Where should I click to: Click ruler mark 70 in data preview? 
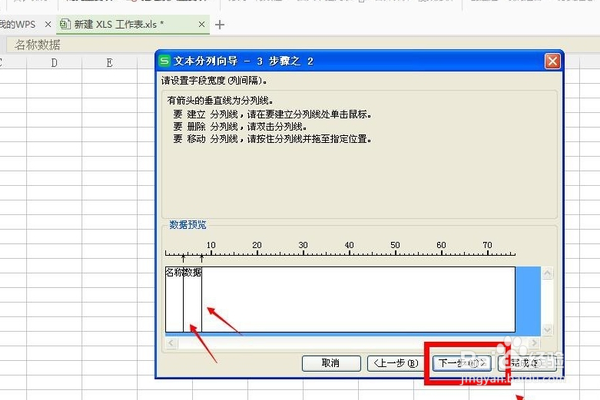[487, 245]
